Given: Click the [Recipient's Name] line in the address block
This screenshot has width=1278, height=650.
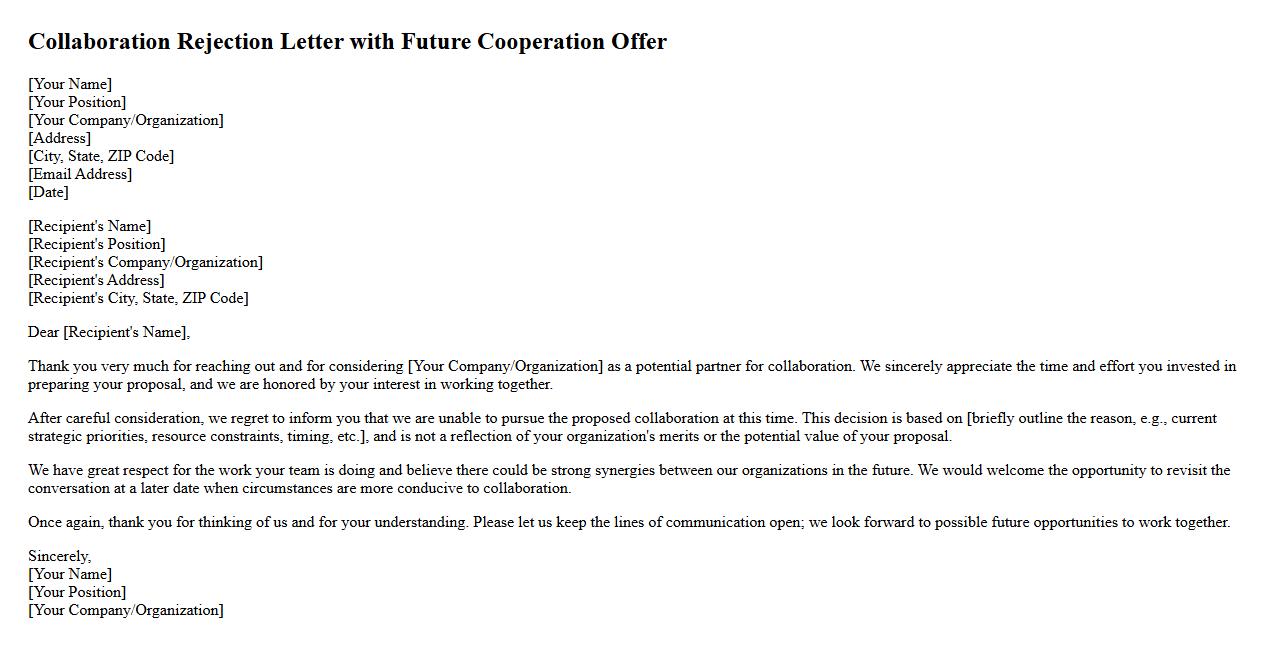Looking at the screenshot, I should point(89,226).
